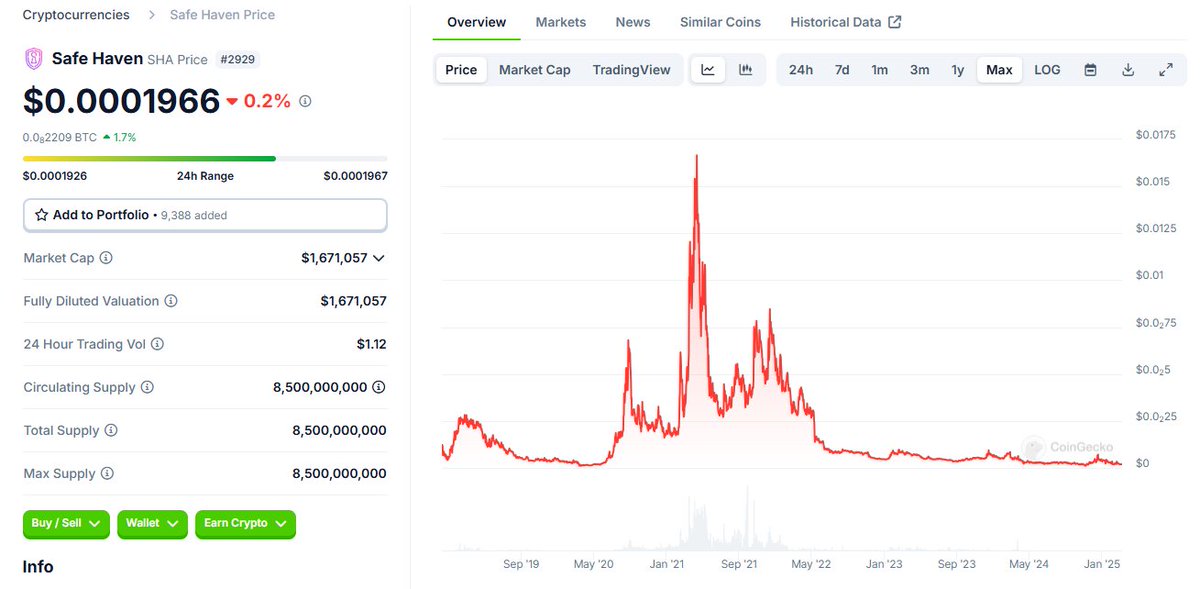Set chart range to 7d
This screenshot has height=589, width=1200.
(x=842, y=69)
